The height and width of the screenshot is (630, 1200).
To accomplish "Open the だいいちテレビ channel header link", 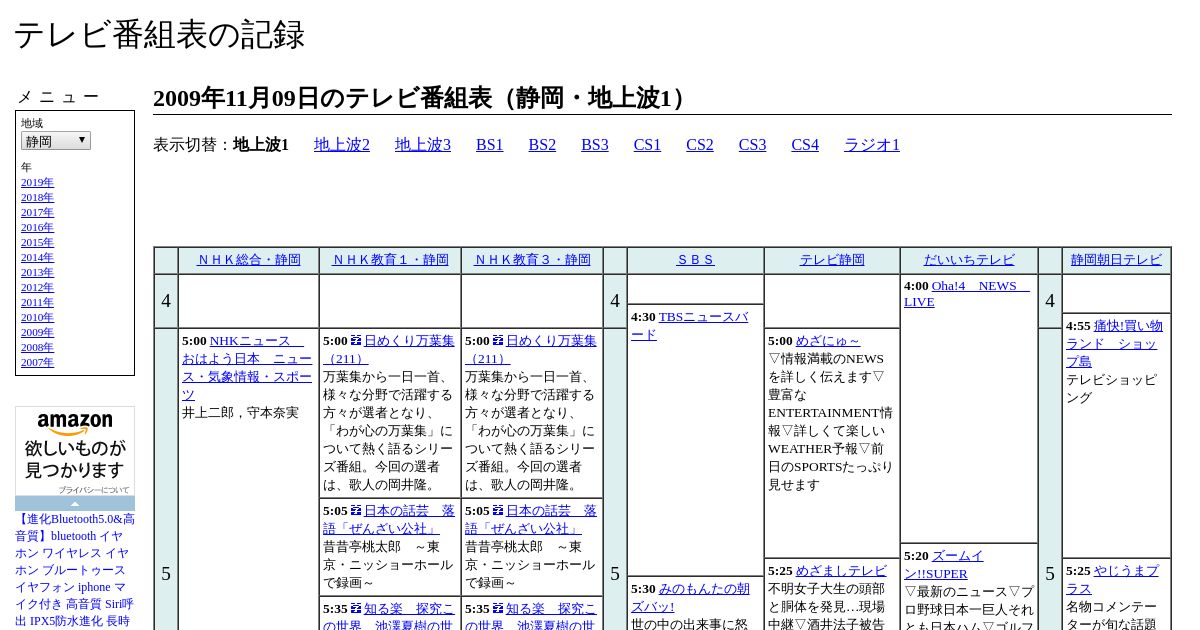I will [x=969, y=260].
